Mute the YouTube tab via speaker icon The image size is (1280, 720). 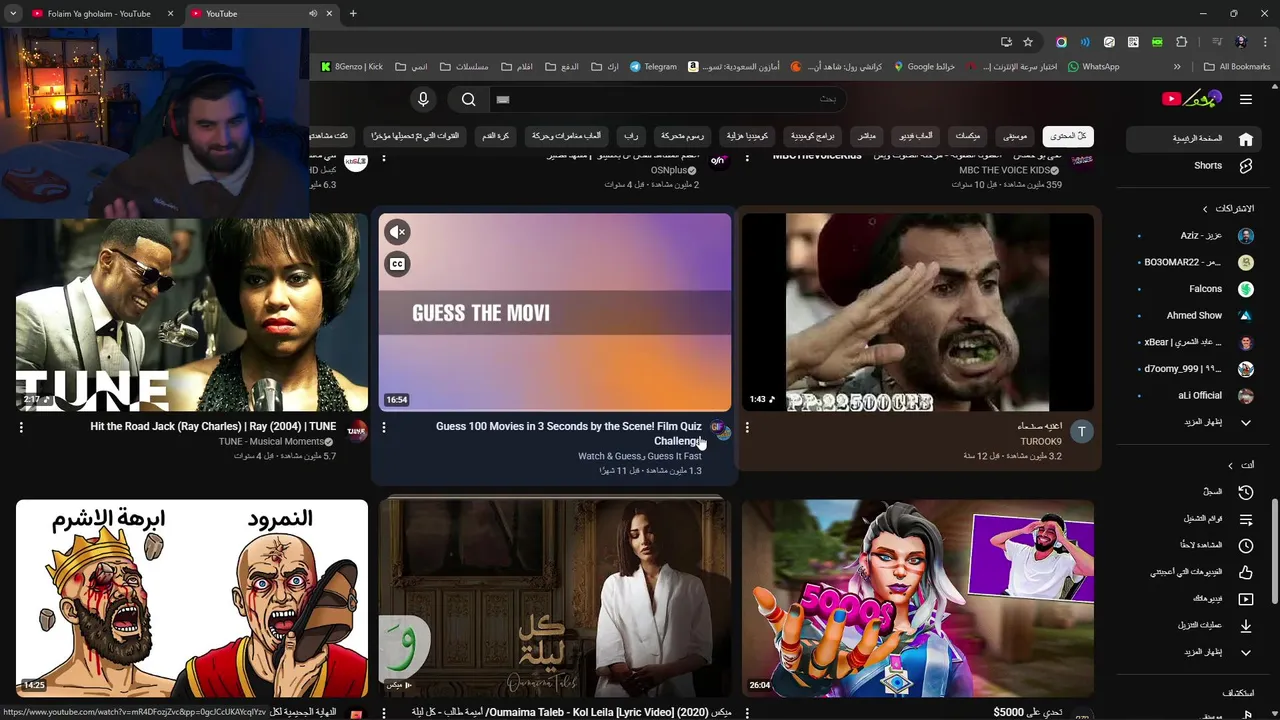(x=313, y=14)
